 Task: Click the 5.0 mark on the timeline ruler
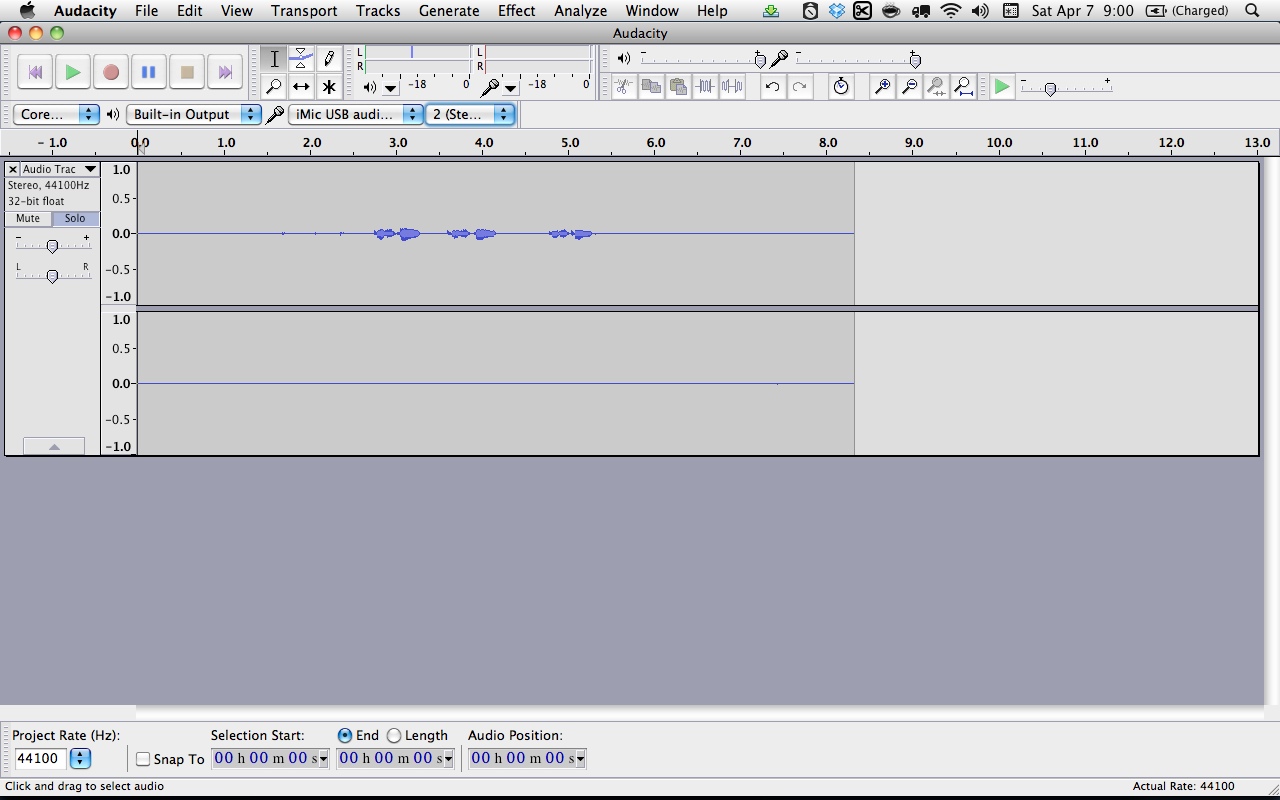(570, 143)
